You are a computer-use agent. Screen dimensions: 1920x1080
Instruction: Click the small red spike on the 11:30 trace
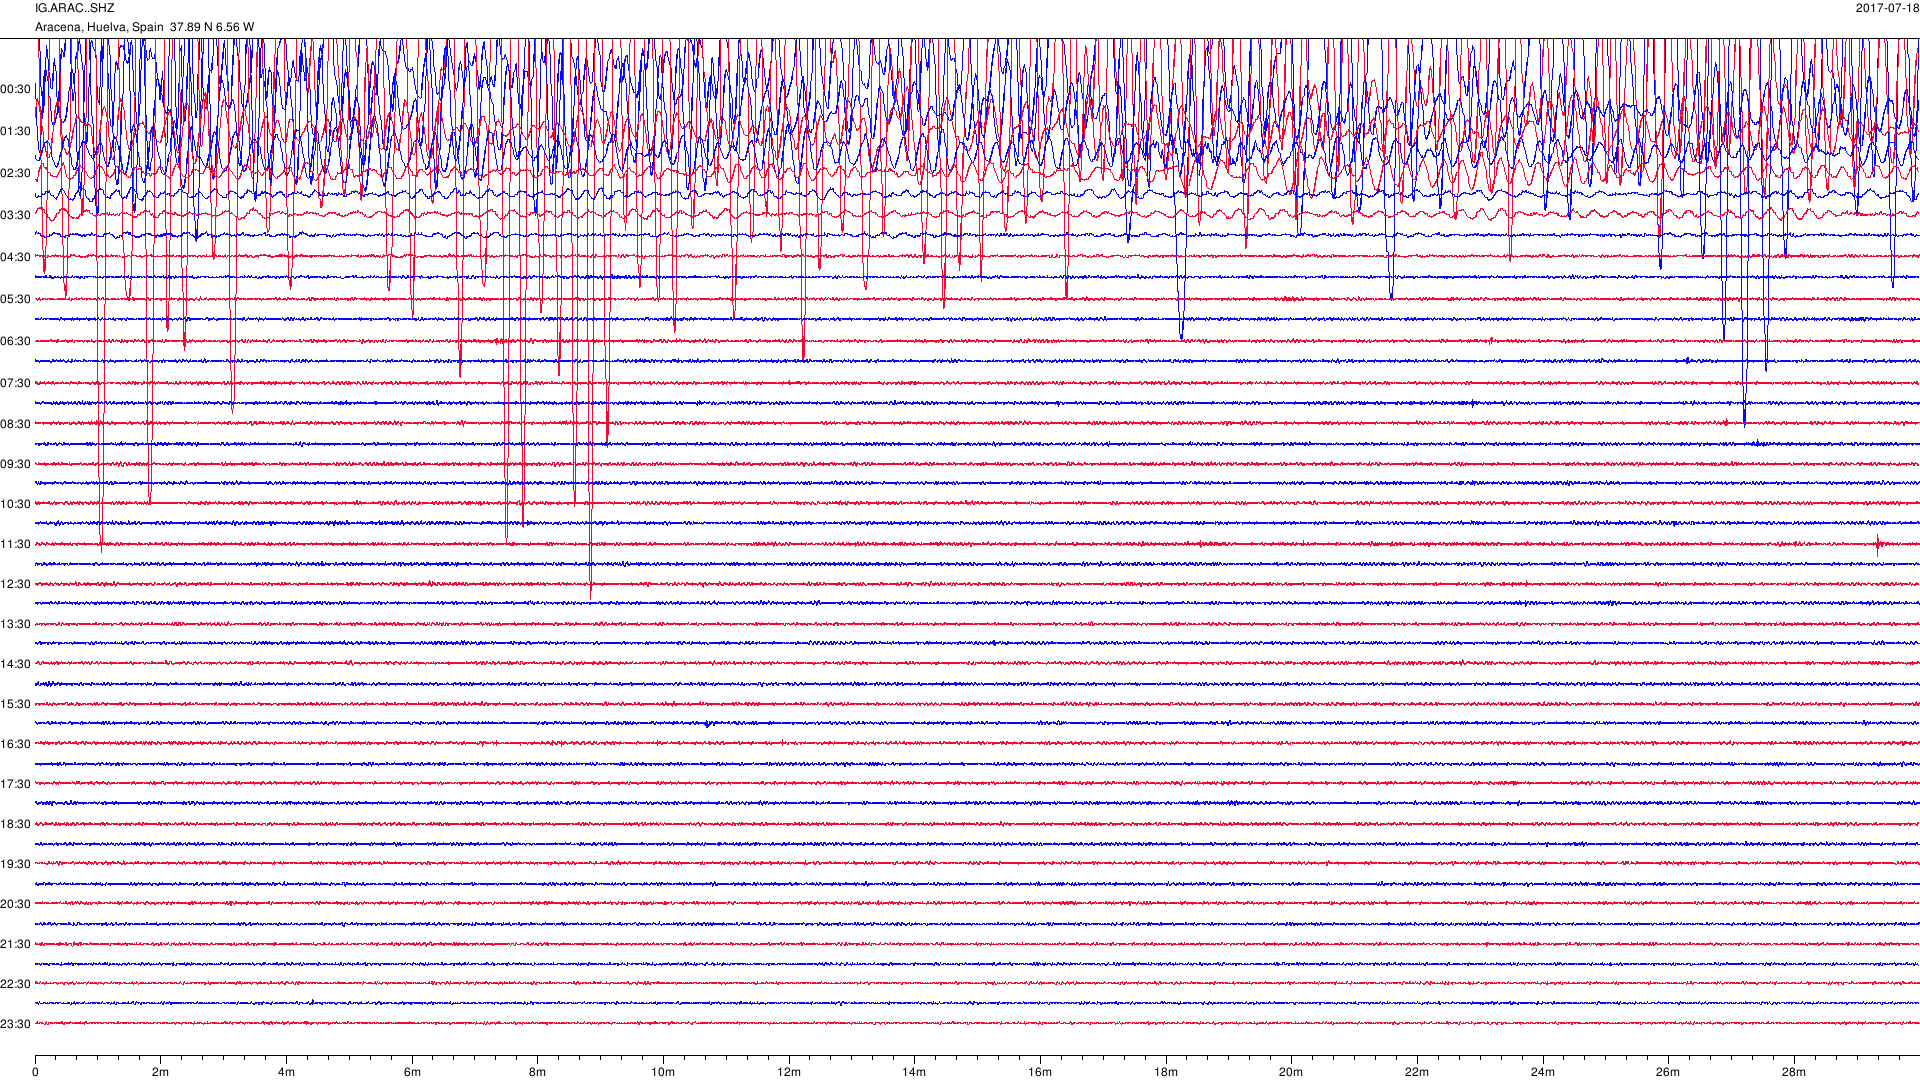coord(1878,545)
